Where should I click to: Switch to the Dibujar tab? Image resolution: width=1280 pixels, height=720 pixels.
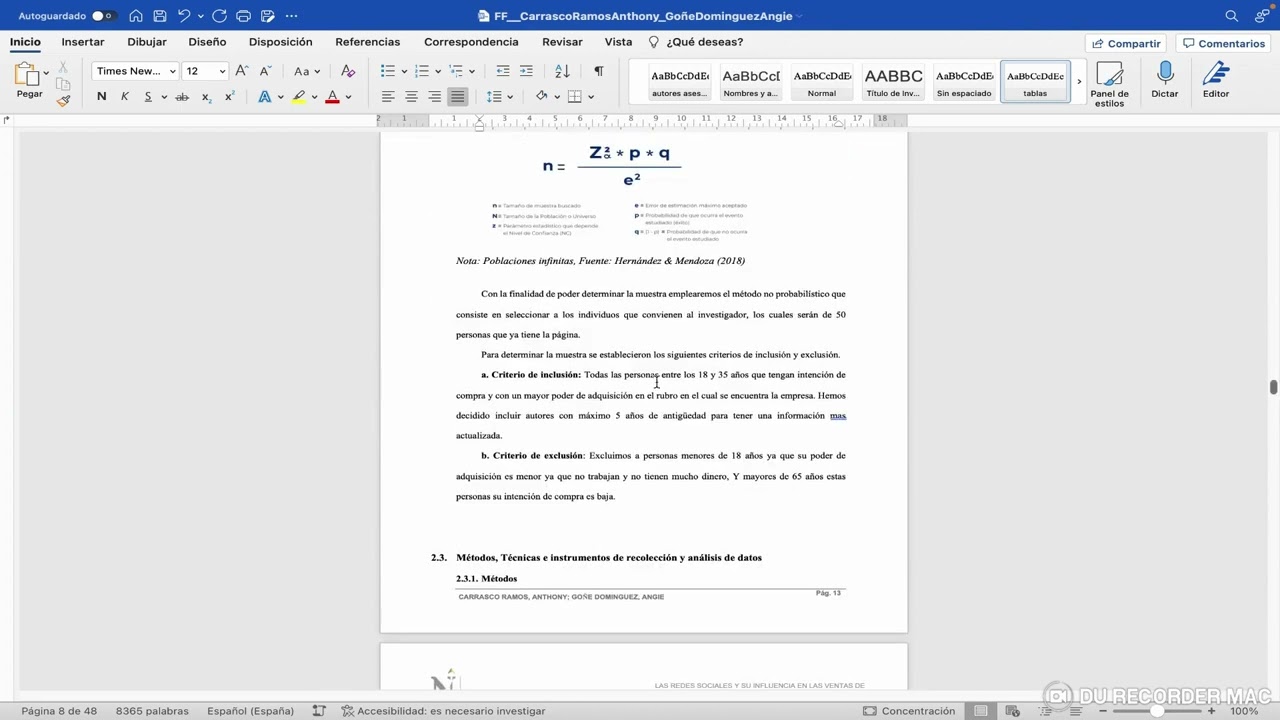[x=147, y=42]
